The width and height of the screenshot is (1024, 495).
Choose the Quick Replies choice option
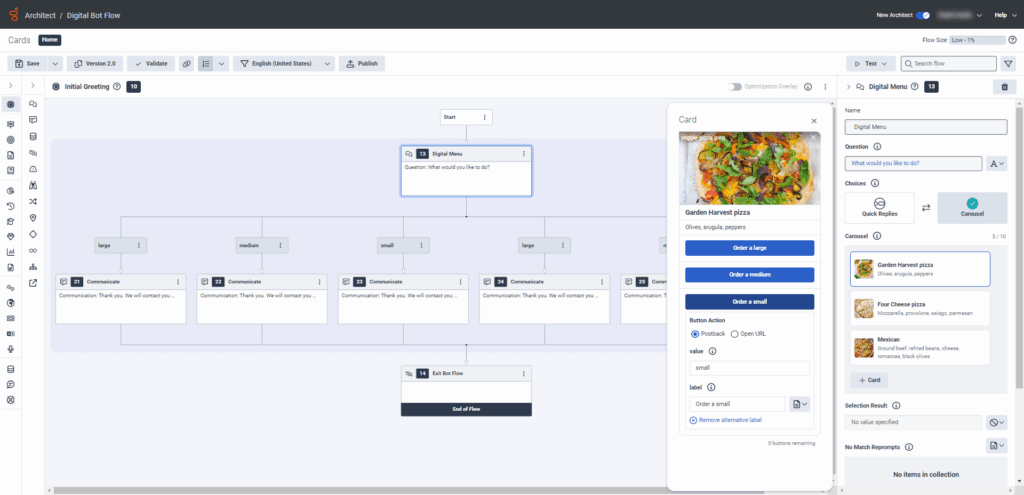click(879, 208)
